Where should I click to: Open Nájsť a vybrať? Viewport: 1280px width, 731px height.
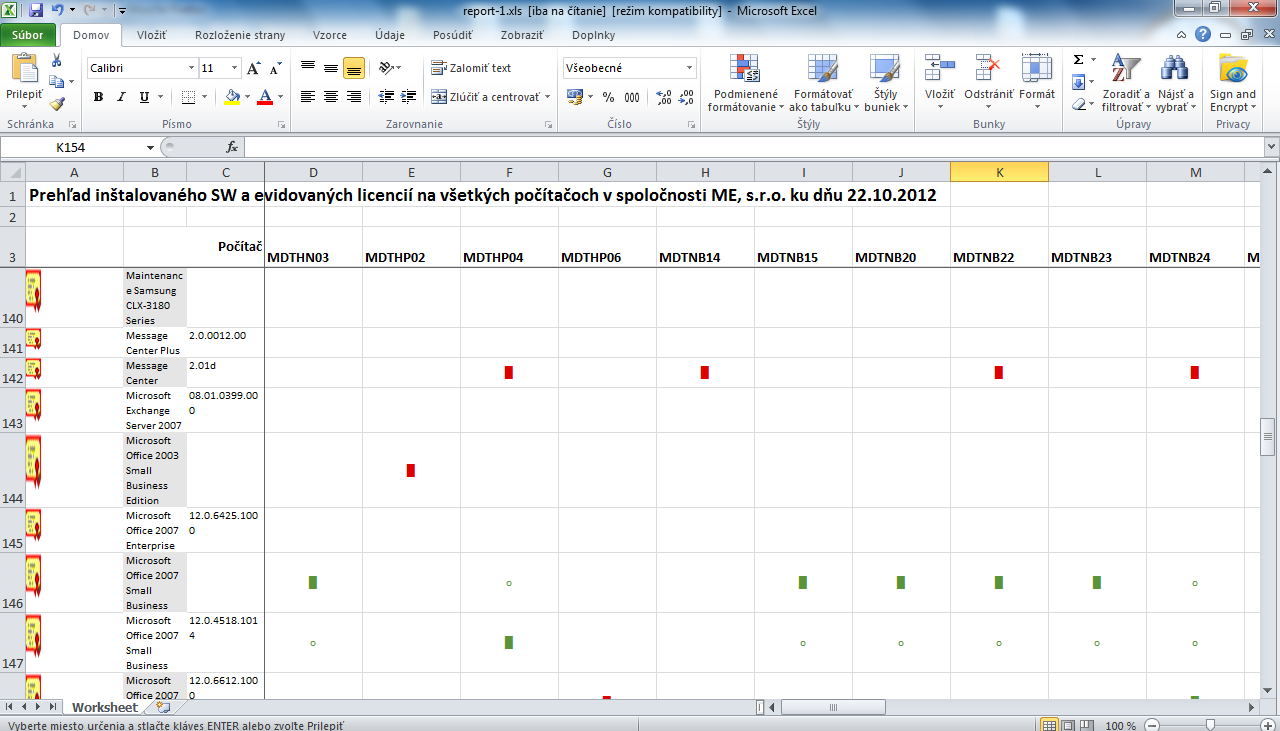click(x=1175, y=83)
